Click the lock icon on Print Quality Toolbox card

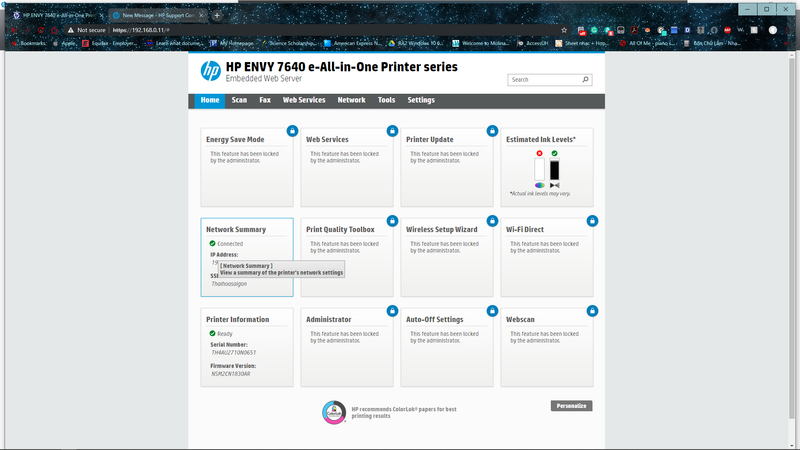click(392, 221)
